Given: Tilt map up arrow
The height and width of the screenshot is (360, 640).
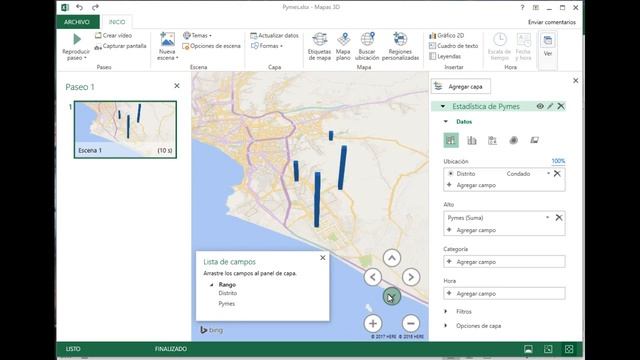Looking at the screenshot, I should click(x=392, y=258).
